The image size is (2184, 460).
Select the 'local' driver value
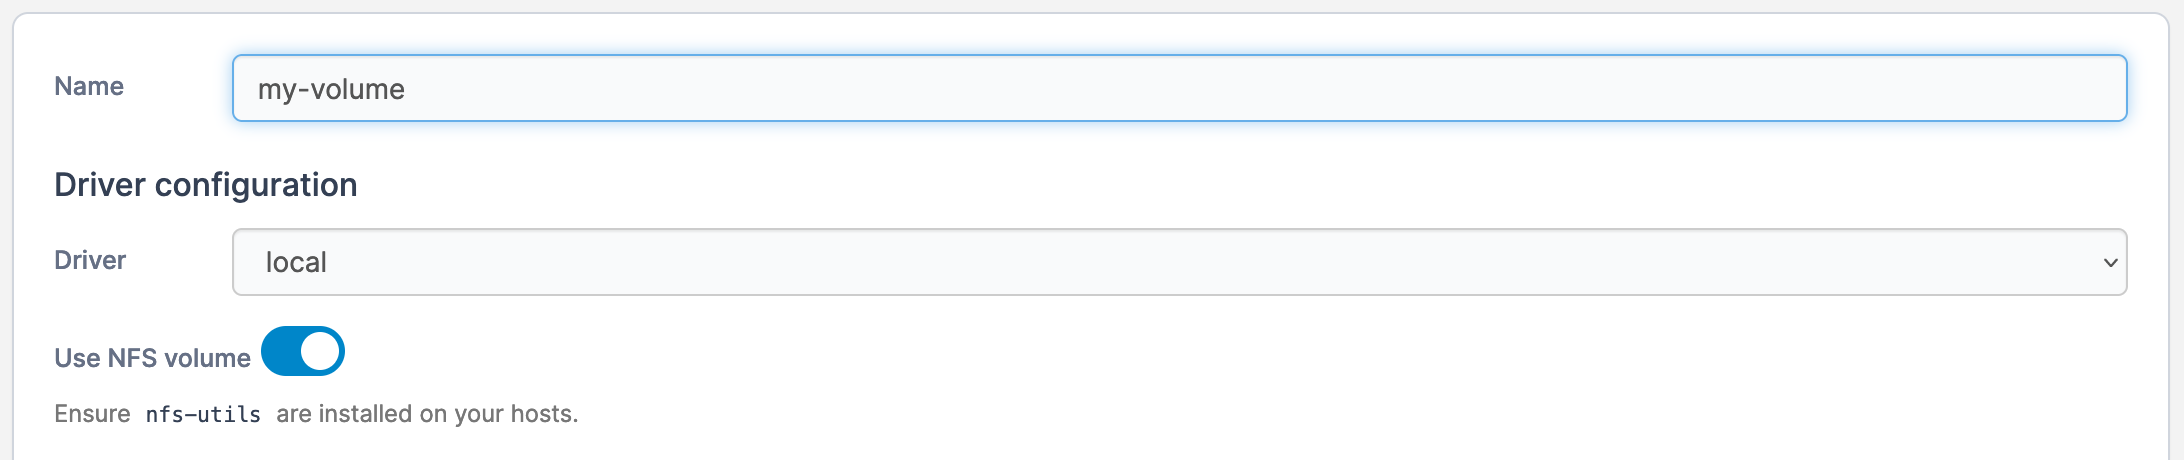pos(296,262)
